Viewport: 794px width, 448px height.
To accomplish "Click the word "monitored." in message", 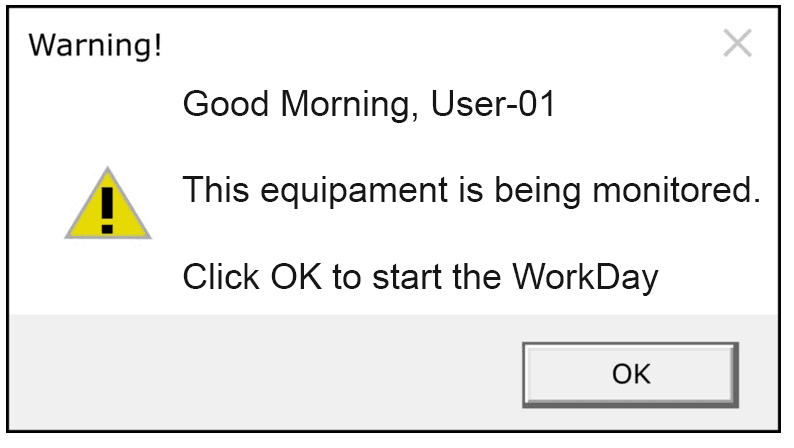I will coord(677,190).
